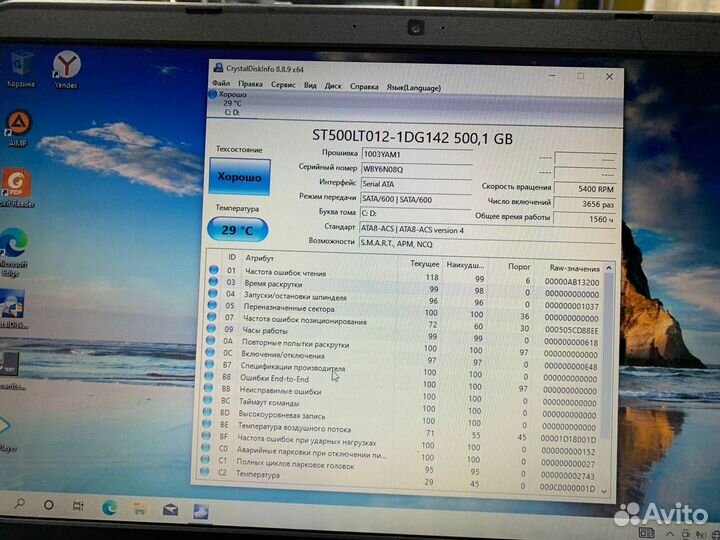Viewport: 720px width, 540px height.
Task: Select status icon of attribute C2 row
Action: (205, 472)
